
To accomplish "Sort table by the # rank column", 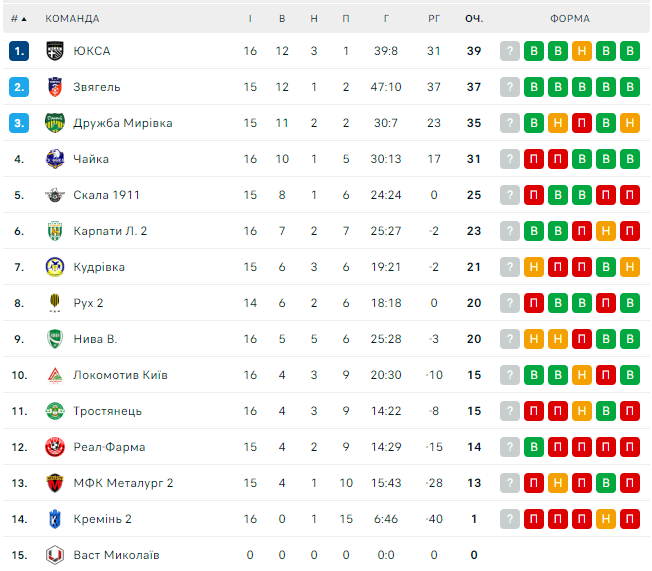I will coord(18,18).
